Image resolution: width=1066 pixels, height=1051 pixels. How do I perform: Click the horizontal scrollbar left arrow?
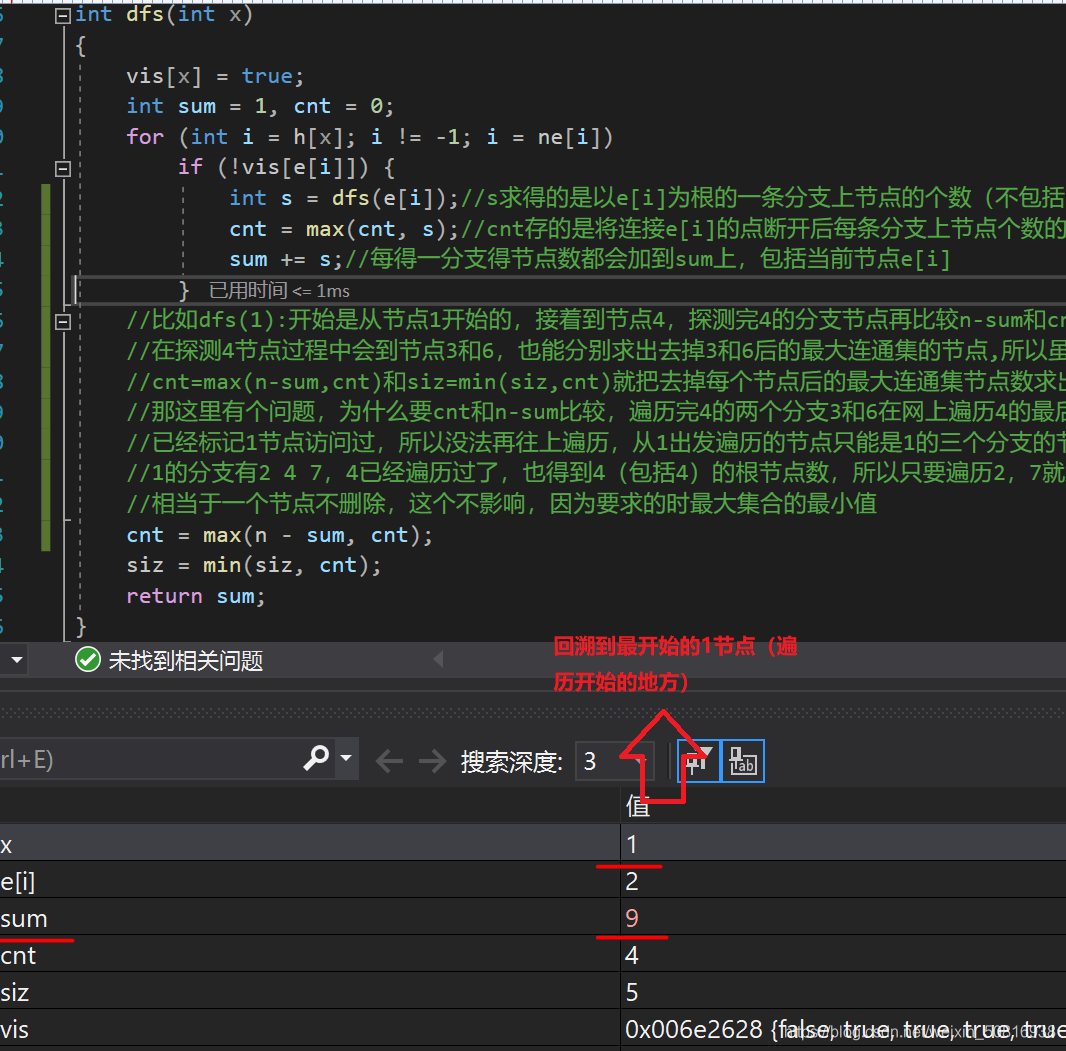(439, 659)
